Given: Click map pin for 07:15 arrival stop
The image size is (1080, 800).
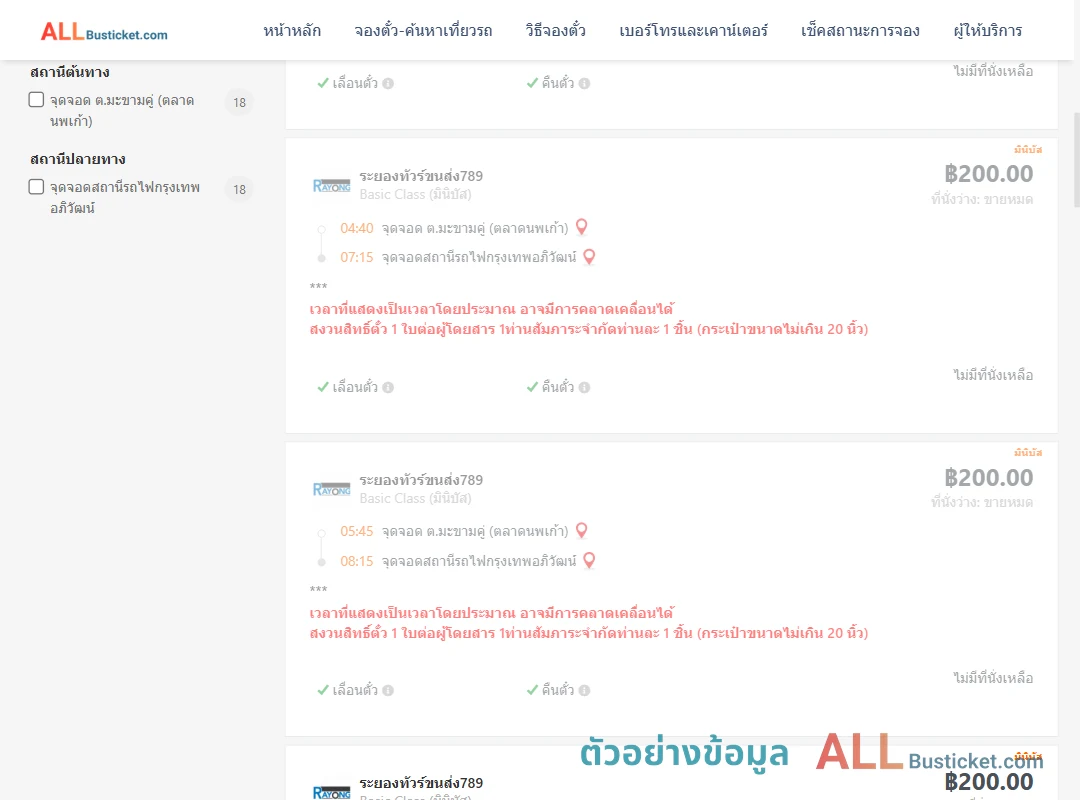Looking at the screenshot, I should 589,256.
